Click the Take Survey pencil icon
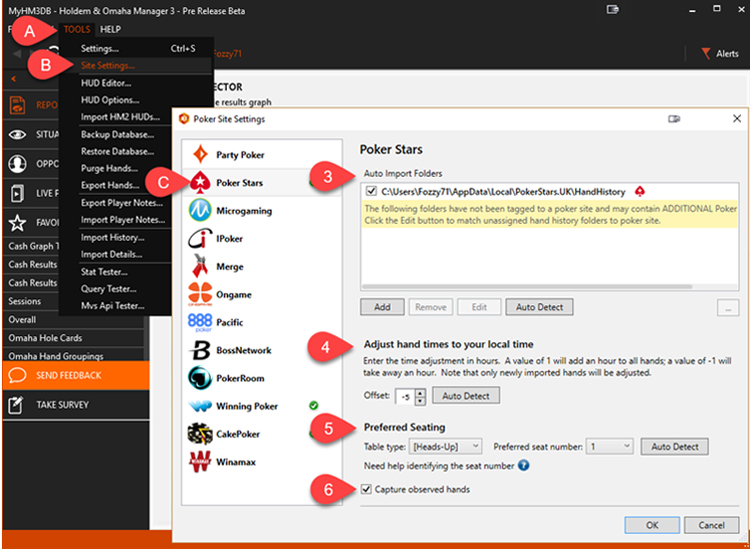Viewport: 750px width, 550px height. click(16, 405)
